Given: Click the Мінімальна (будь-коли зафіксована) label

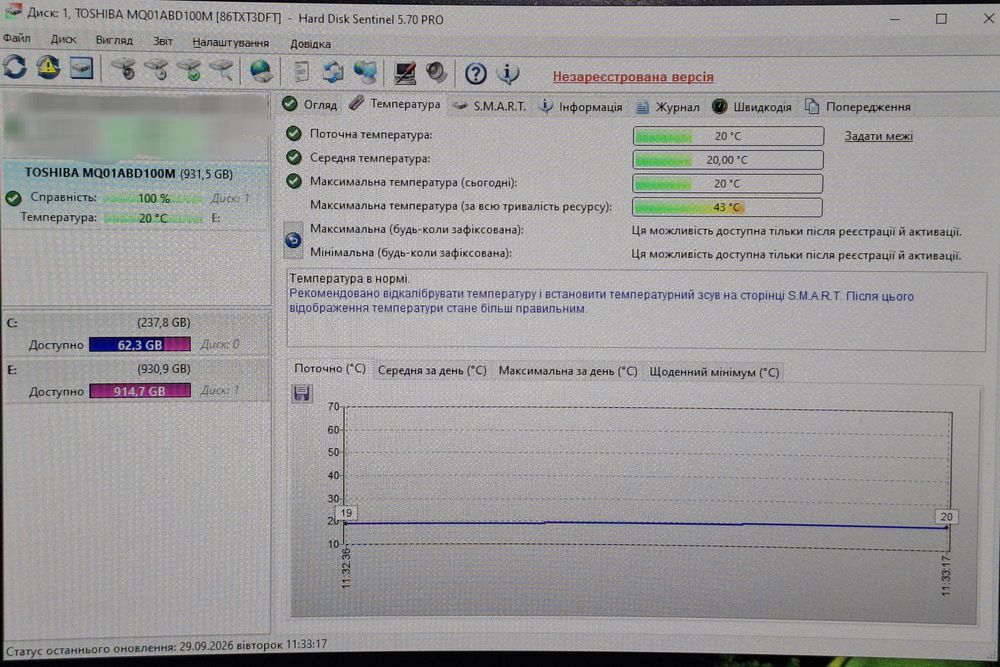Looking at the screenshot, I should point(411,253).
